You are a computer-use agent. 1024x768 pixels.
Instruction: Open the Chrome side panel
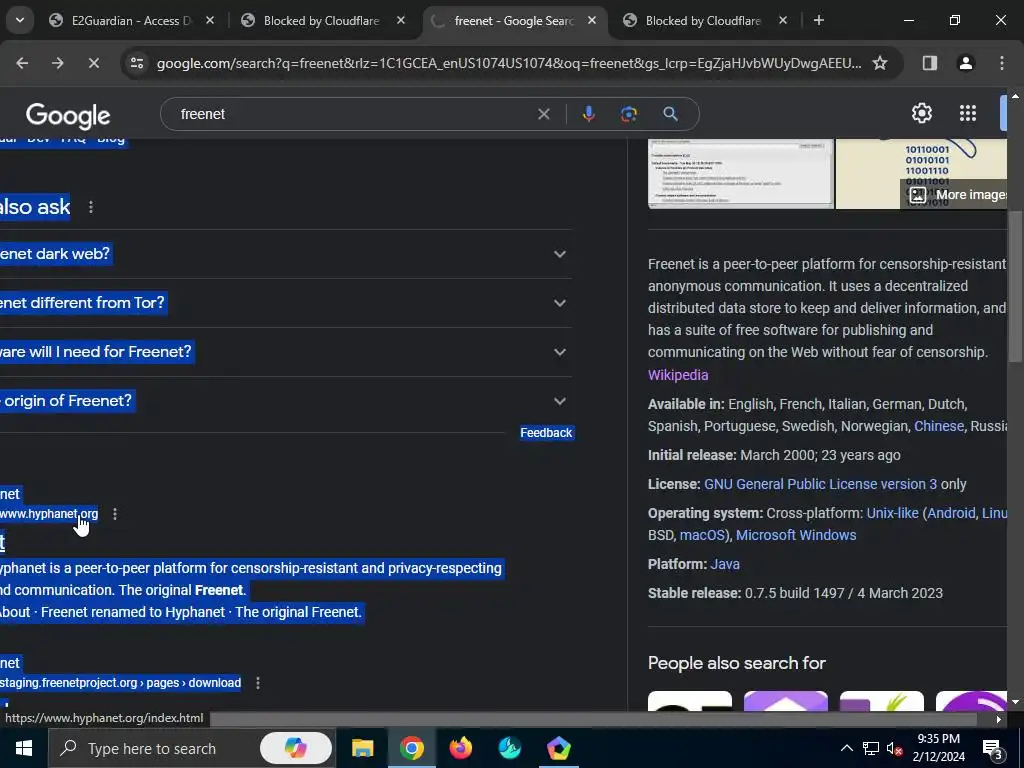[x=930, y=63]
